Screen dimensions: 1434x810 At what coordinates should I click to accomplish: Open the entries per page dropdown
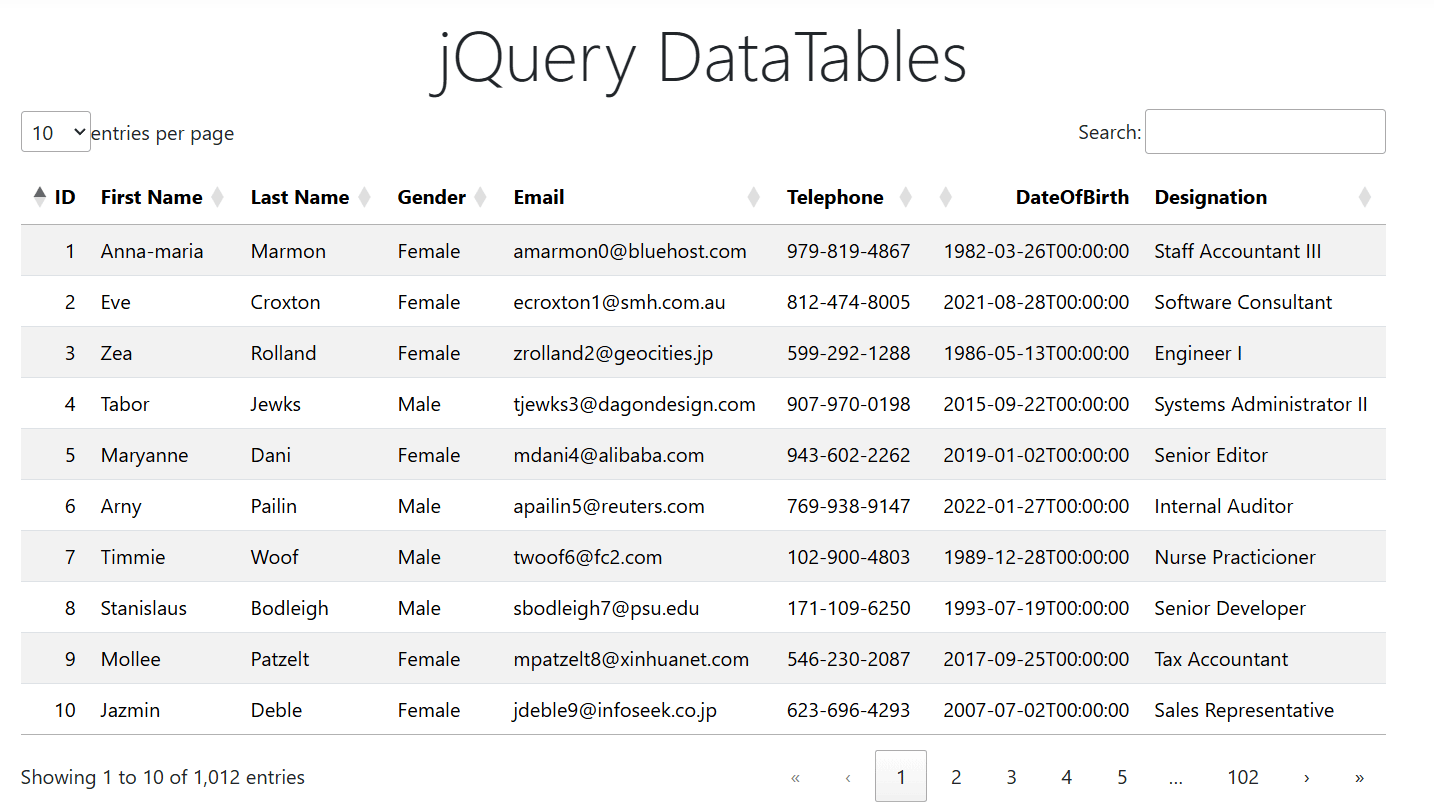click(x=56, y=131)
